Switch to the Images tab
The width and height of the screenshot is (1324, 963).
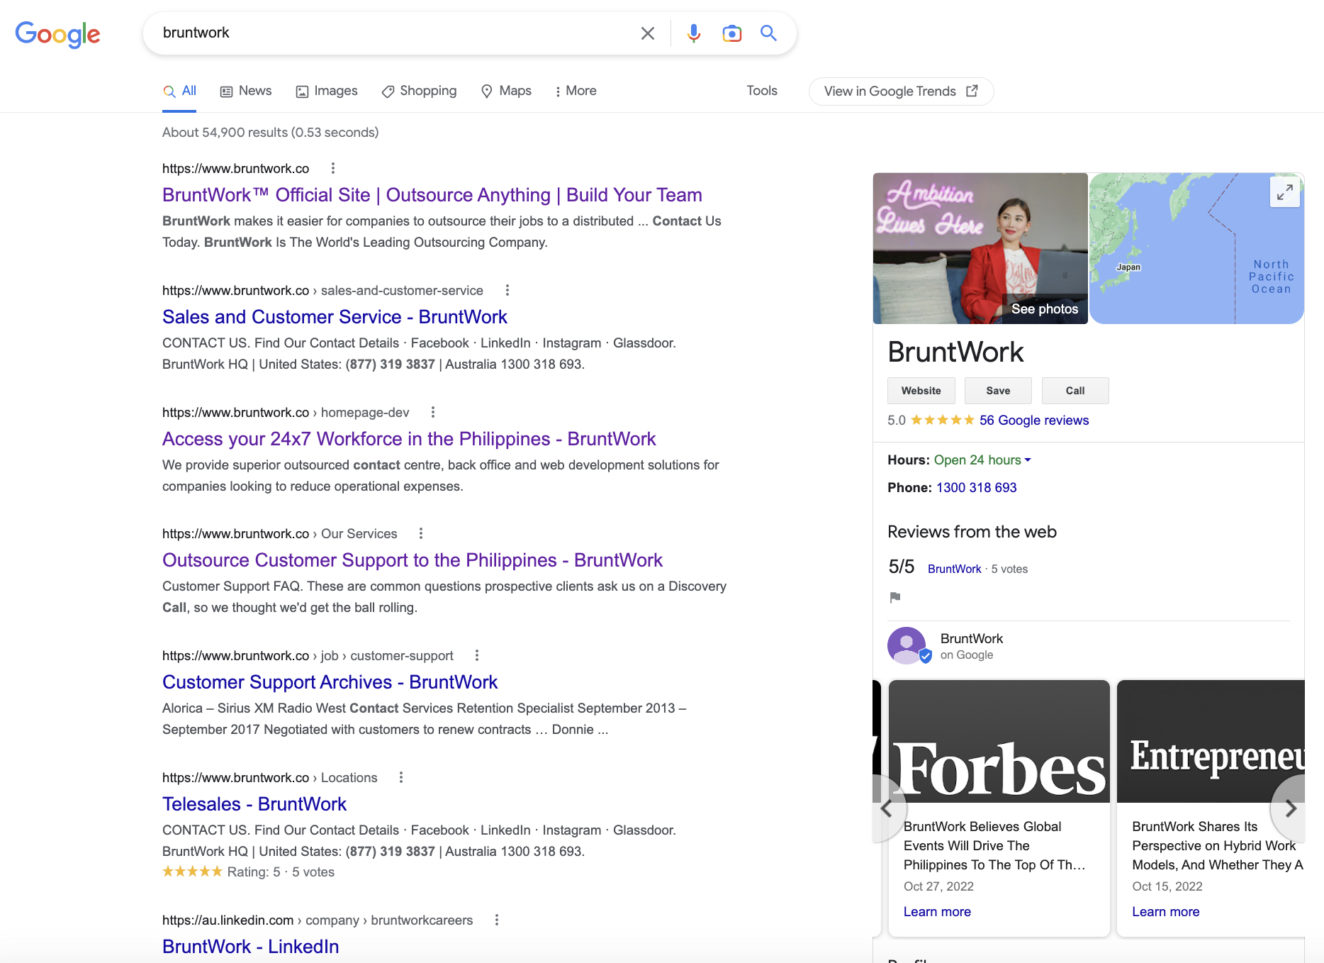coord(327,90)
